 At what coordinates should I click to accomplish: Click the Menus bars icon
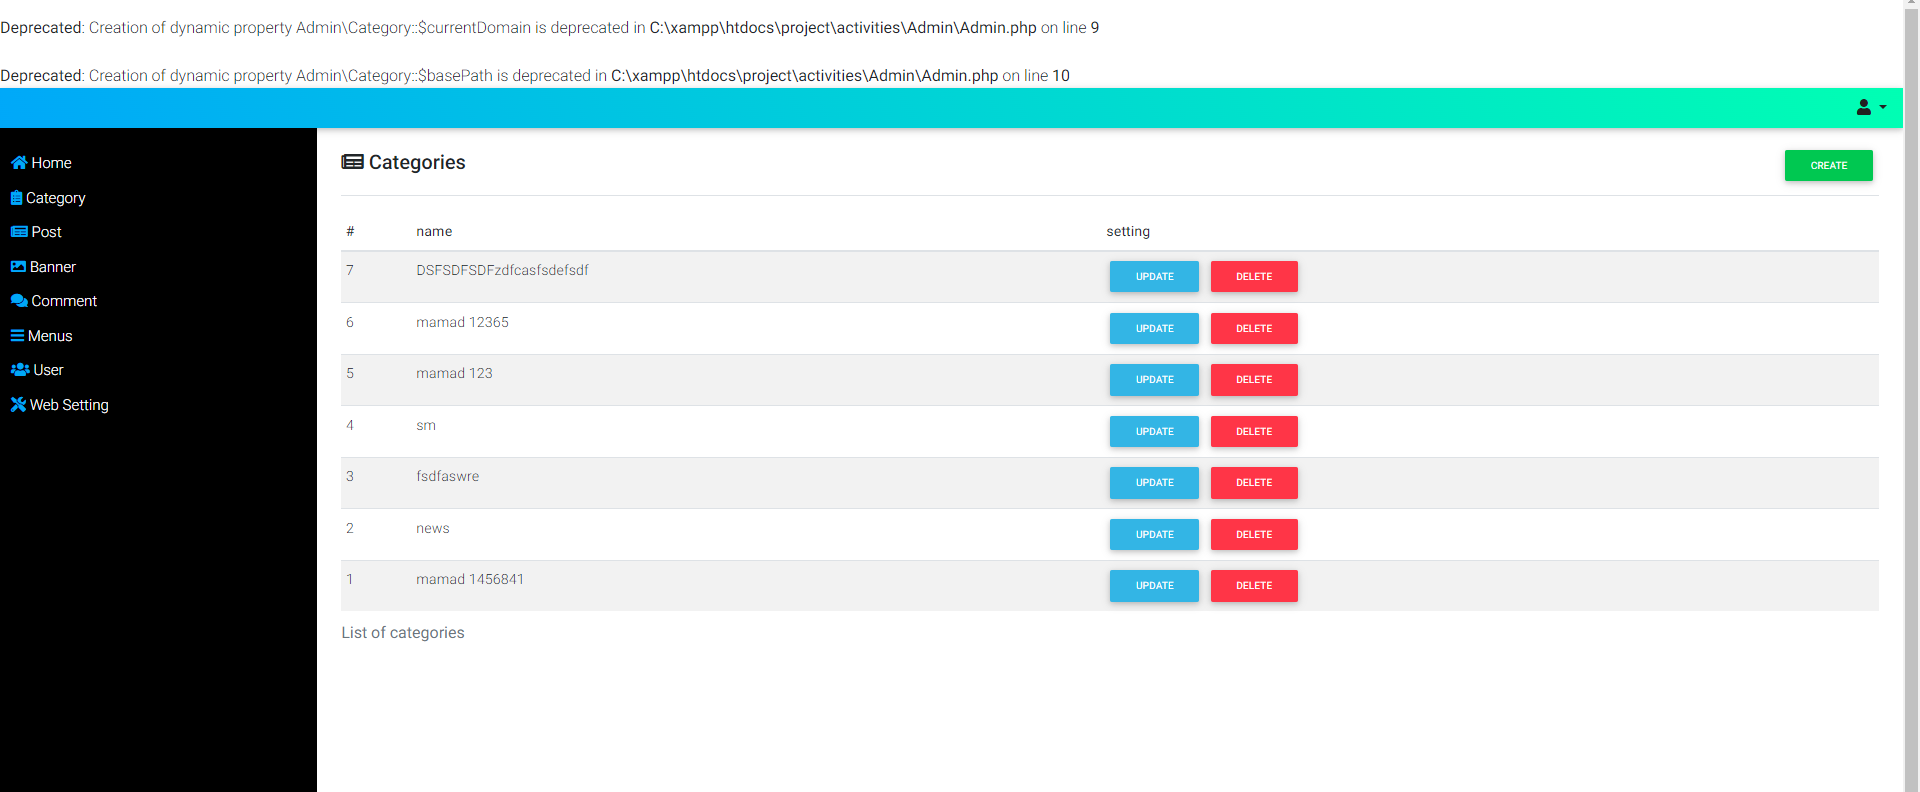pyautogui.click(x=17, y=336)
